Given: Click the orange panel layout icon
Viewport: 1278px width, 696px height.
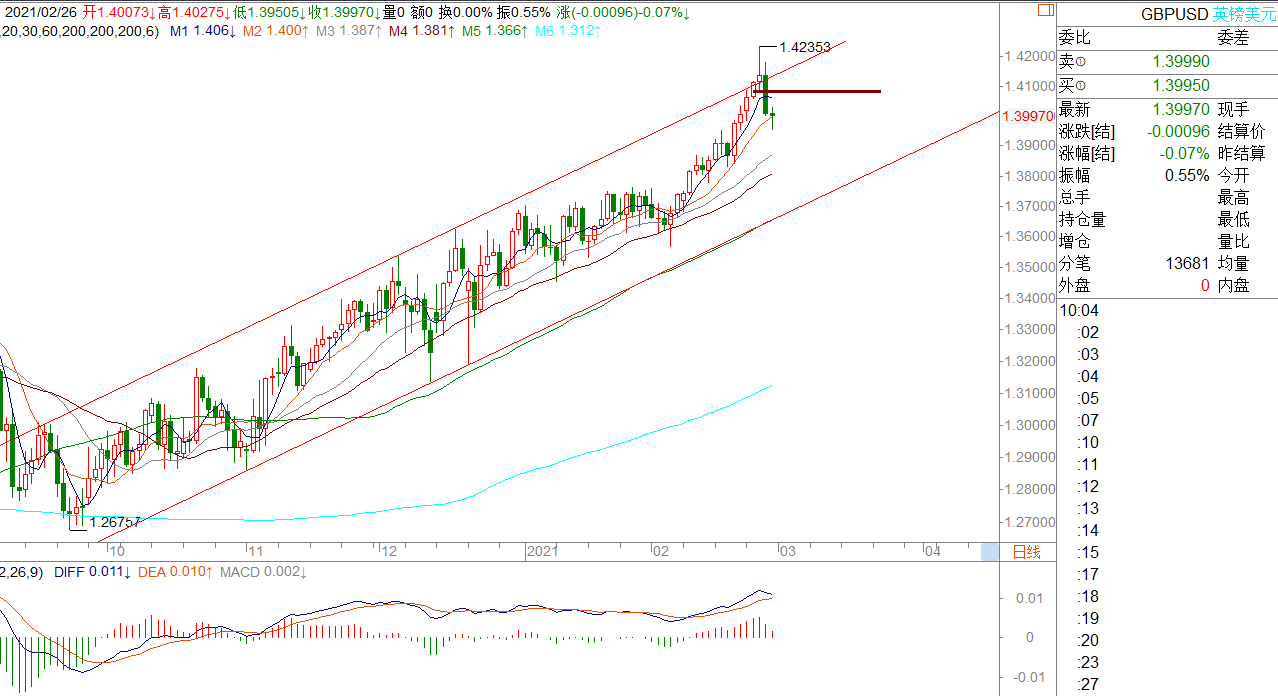Looking at the screenshot, I should tap(1045, 9).
